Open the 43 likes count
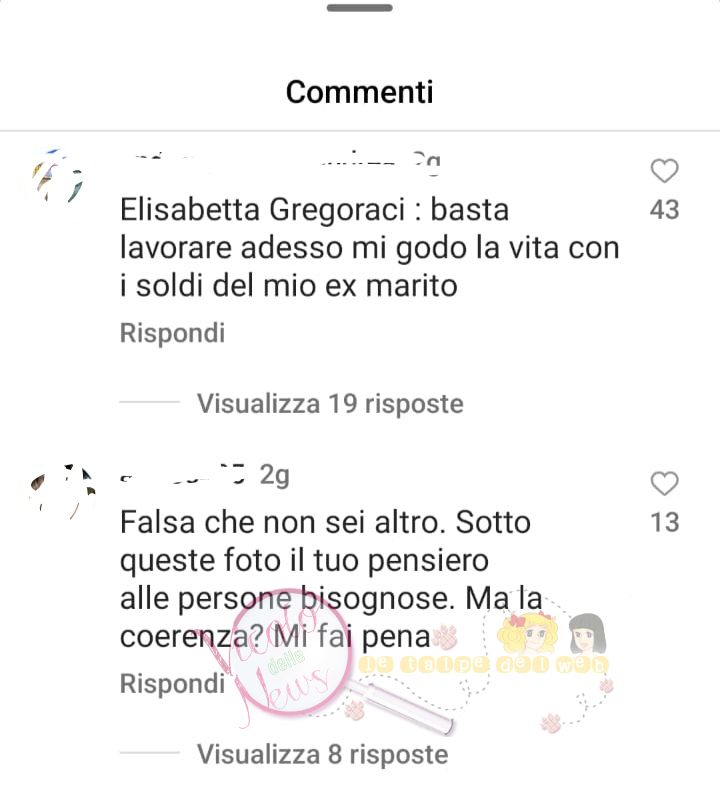The height and width of the screenshot is (798, 720). (x=665, y=210)
